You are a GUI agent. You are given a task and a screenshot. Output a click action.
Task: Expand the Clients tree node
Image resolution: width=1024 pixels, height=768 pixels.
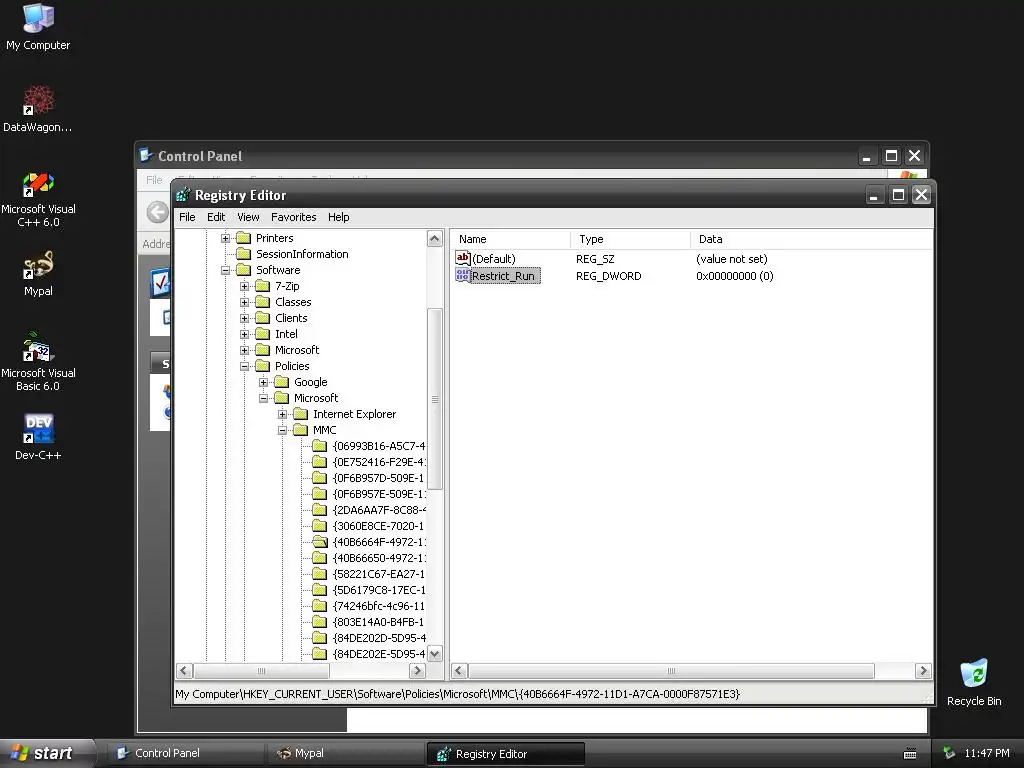coord(244,318)
